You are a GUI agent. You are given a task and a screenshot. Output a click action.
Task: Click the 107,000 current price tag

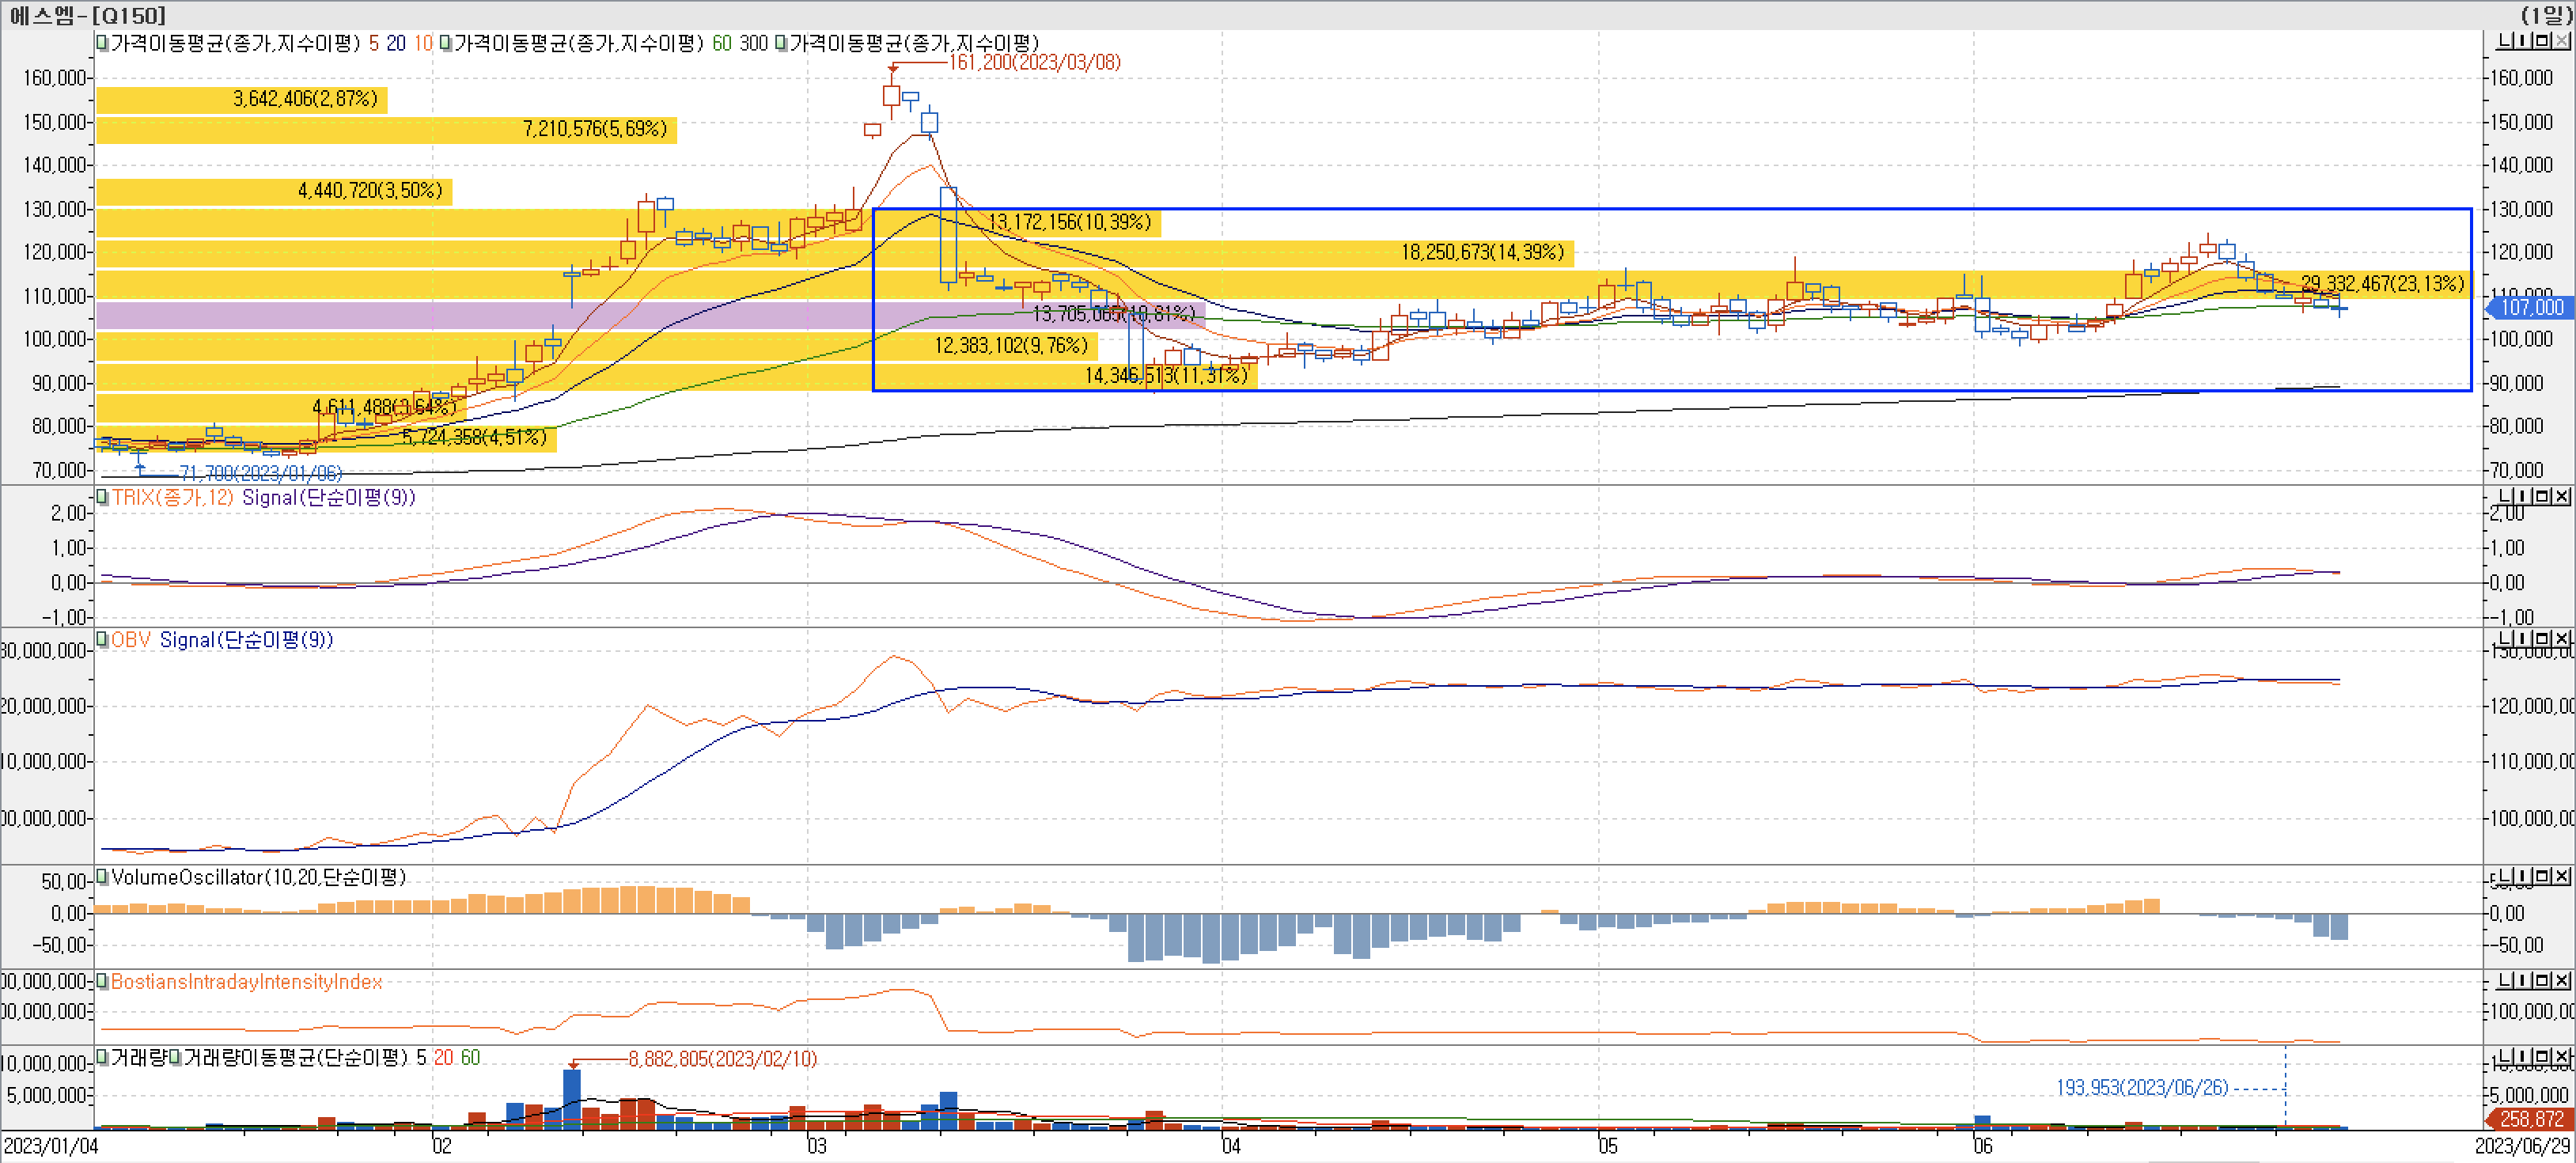coord(2532,307)
